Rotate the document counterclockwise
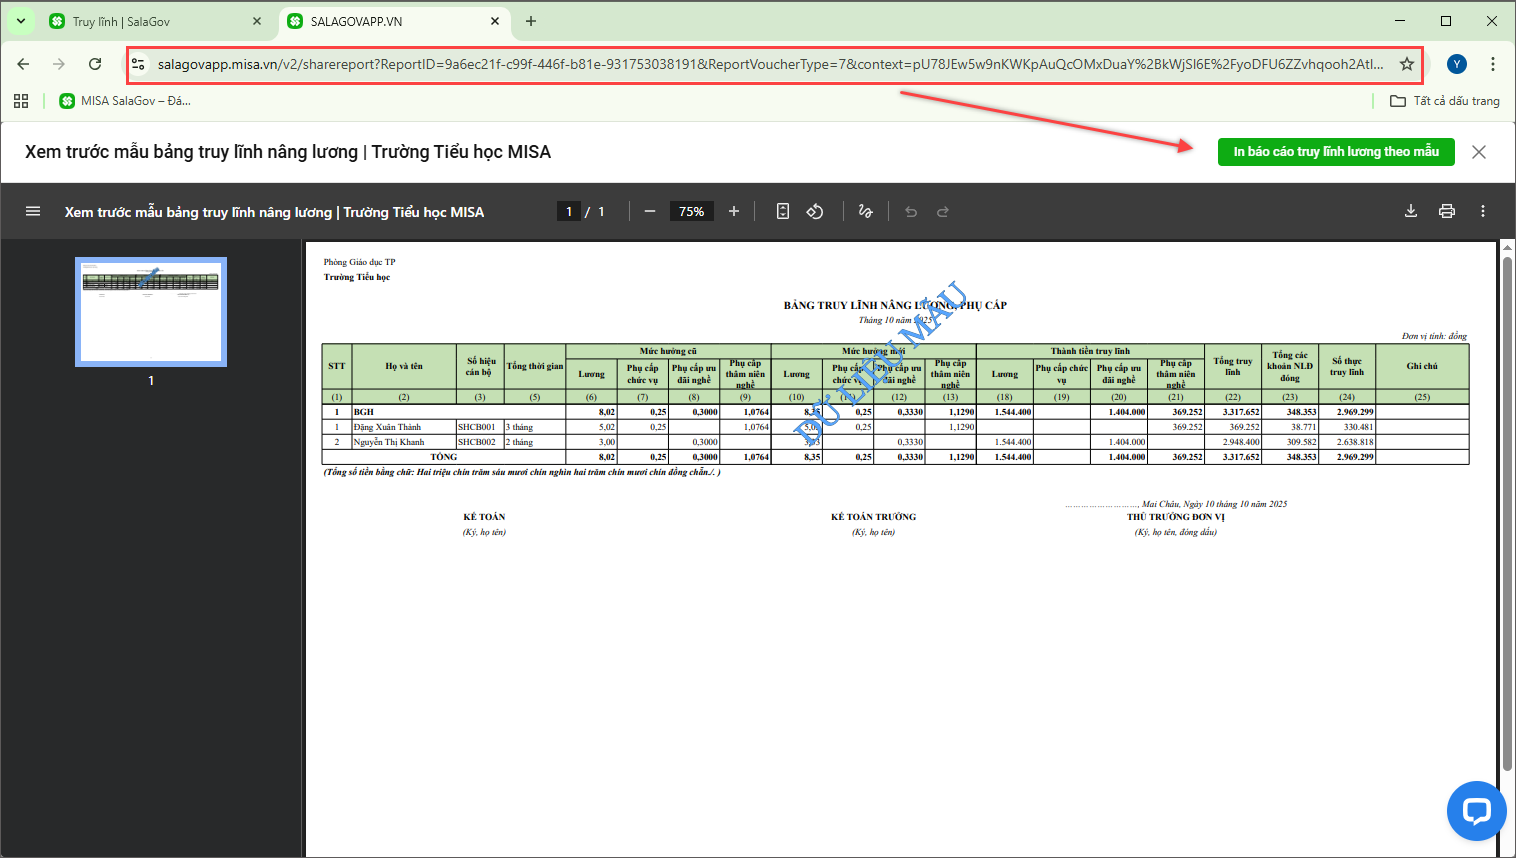Image resolution: width=1516 pixels, height=858 pixels. pos(815,211)
